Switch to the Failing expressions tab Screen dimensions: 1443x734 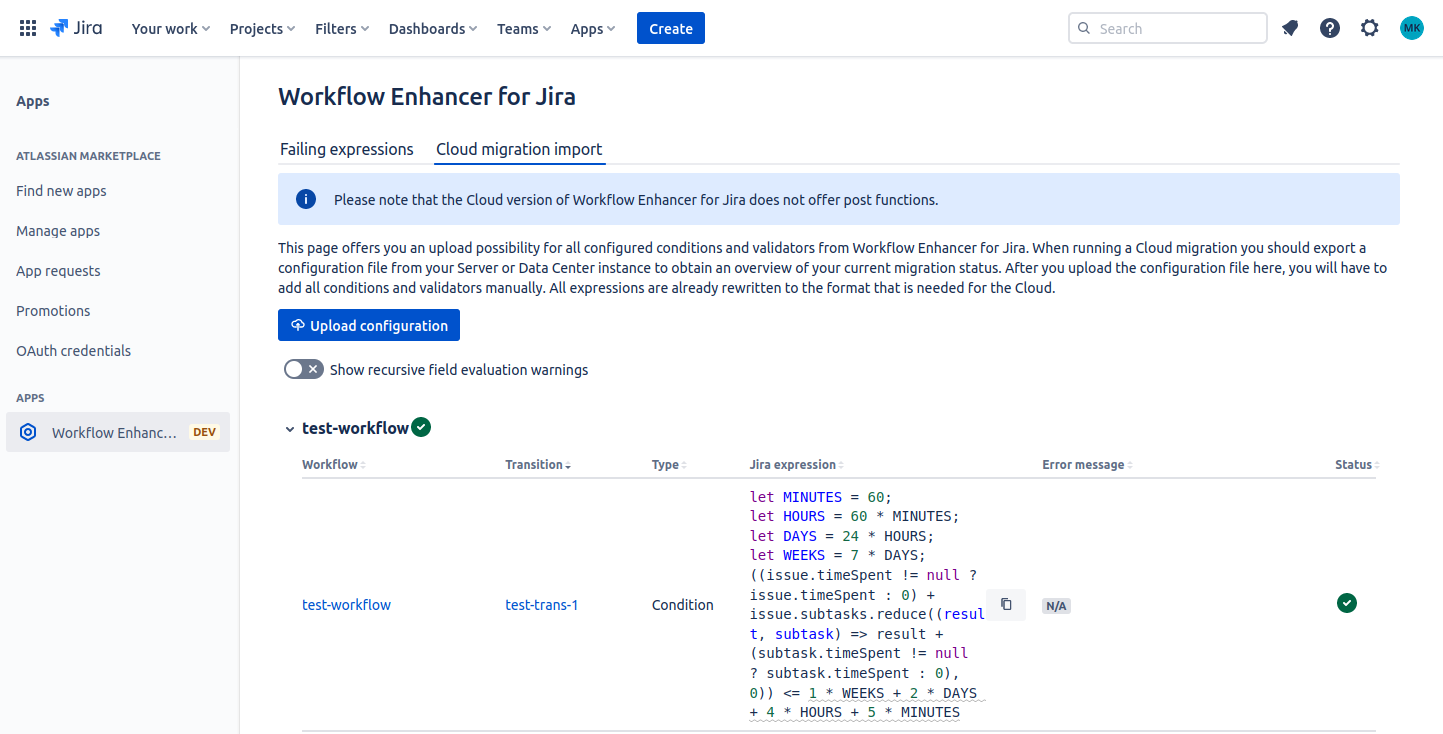pos(346,149)
